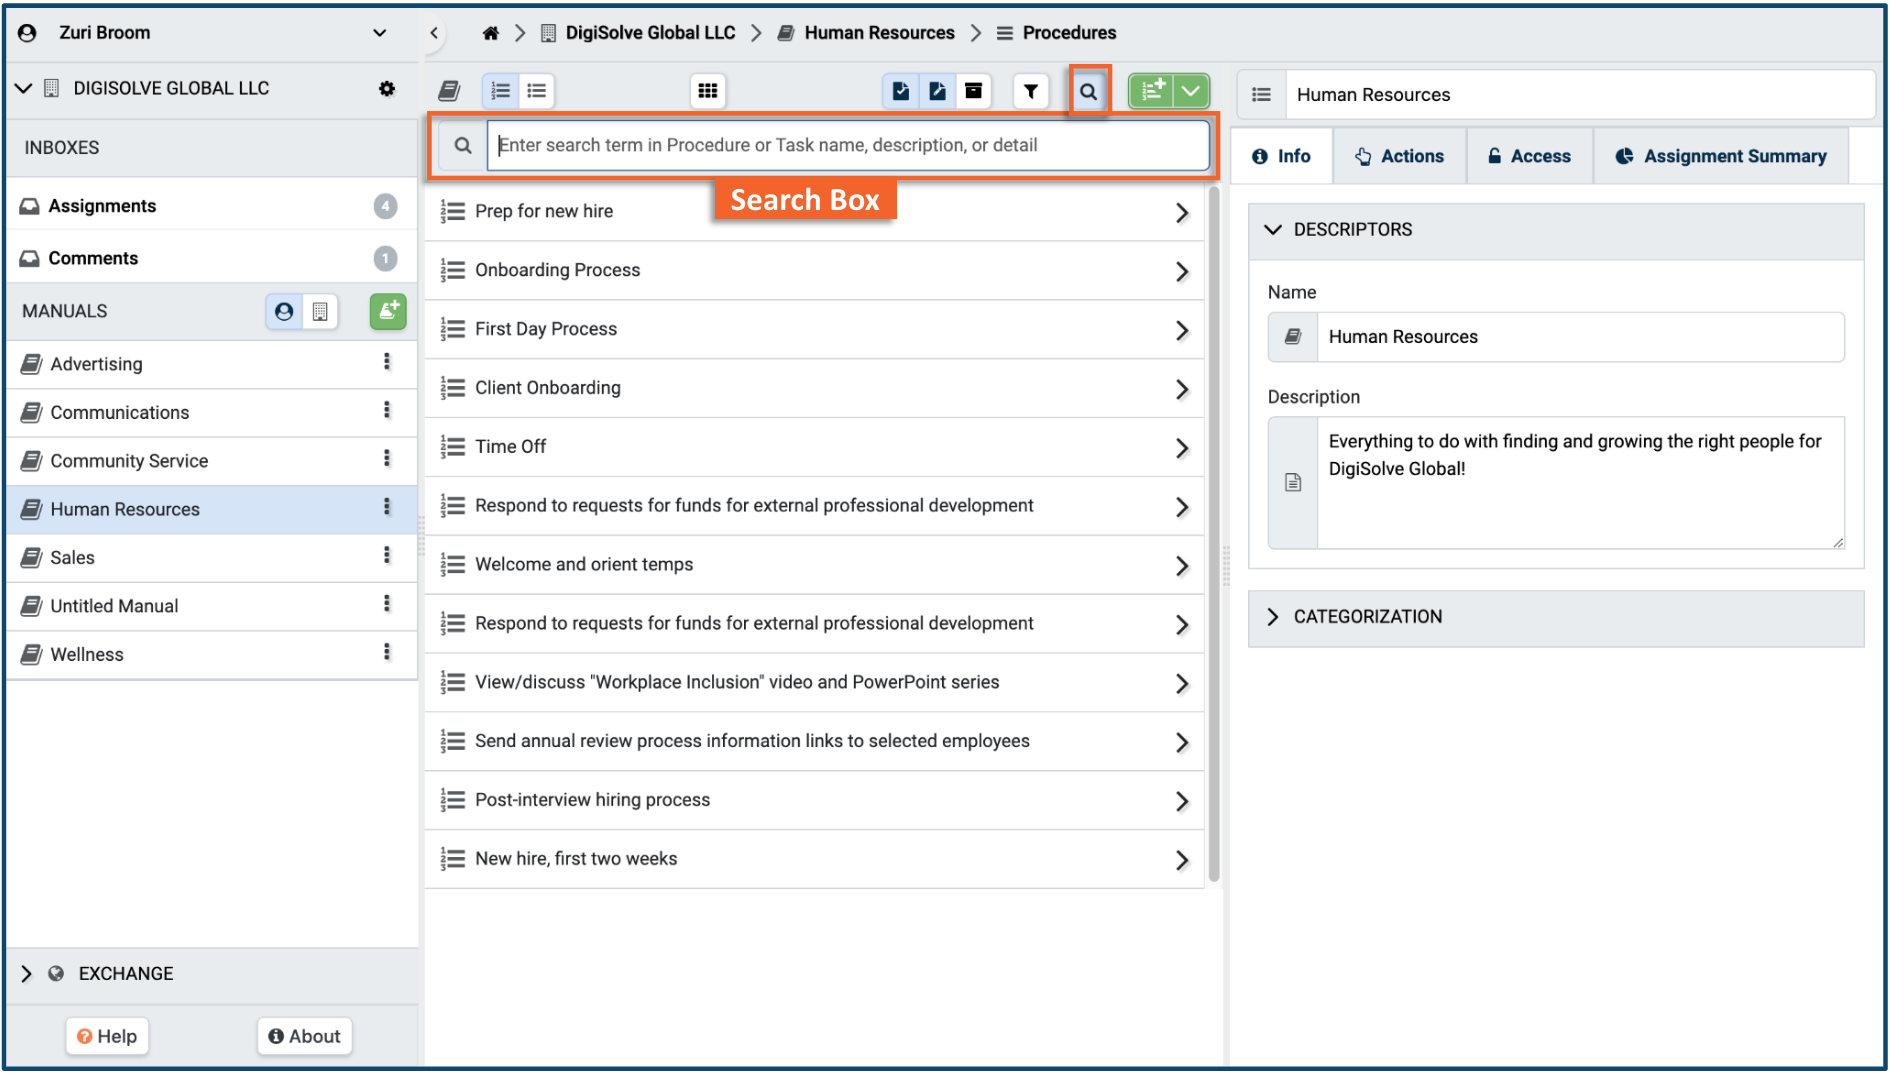This screenshot has height=1076, width=1890.
Task: Switch to the Actions tab
Action: tap(1399, 156)
